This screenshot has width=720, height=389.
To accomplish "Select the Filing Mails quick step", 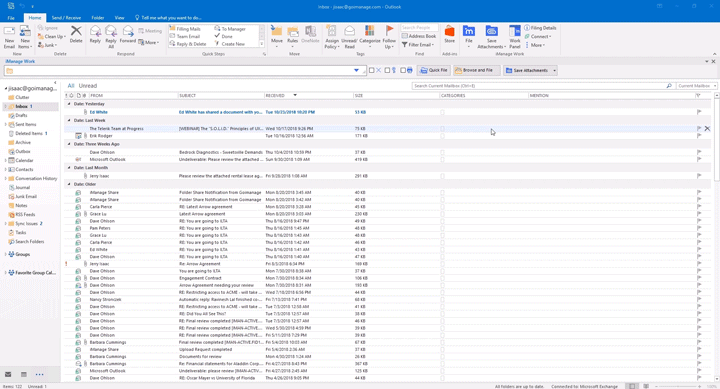I will (x=185, y=28).
